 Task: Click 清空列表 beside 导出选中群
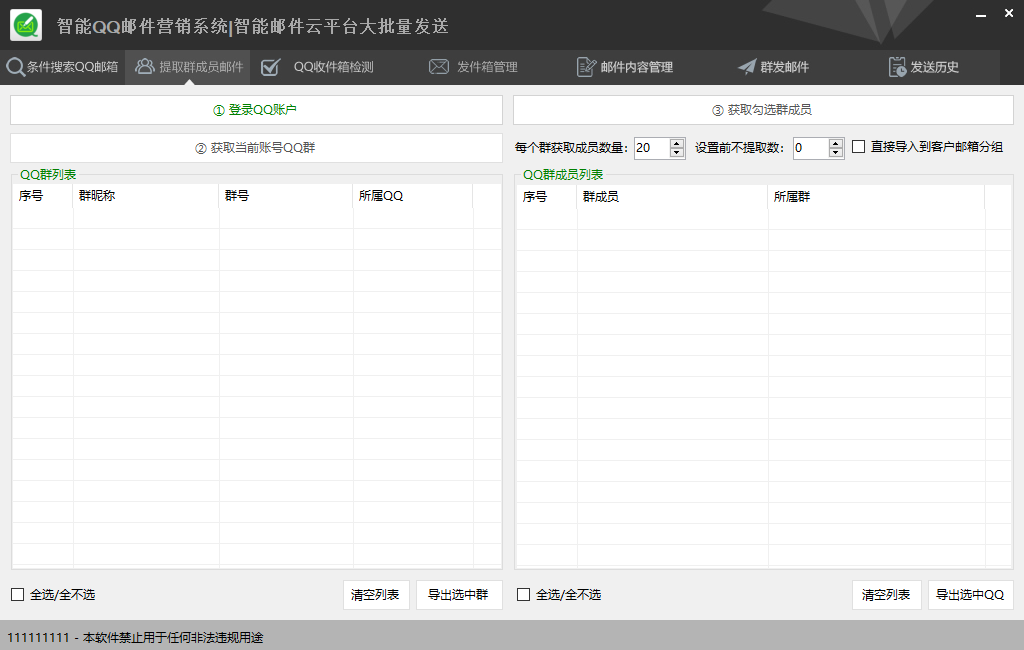click(376, 595)
